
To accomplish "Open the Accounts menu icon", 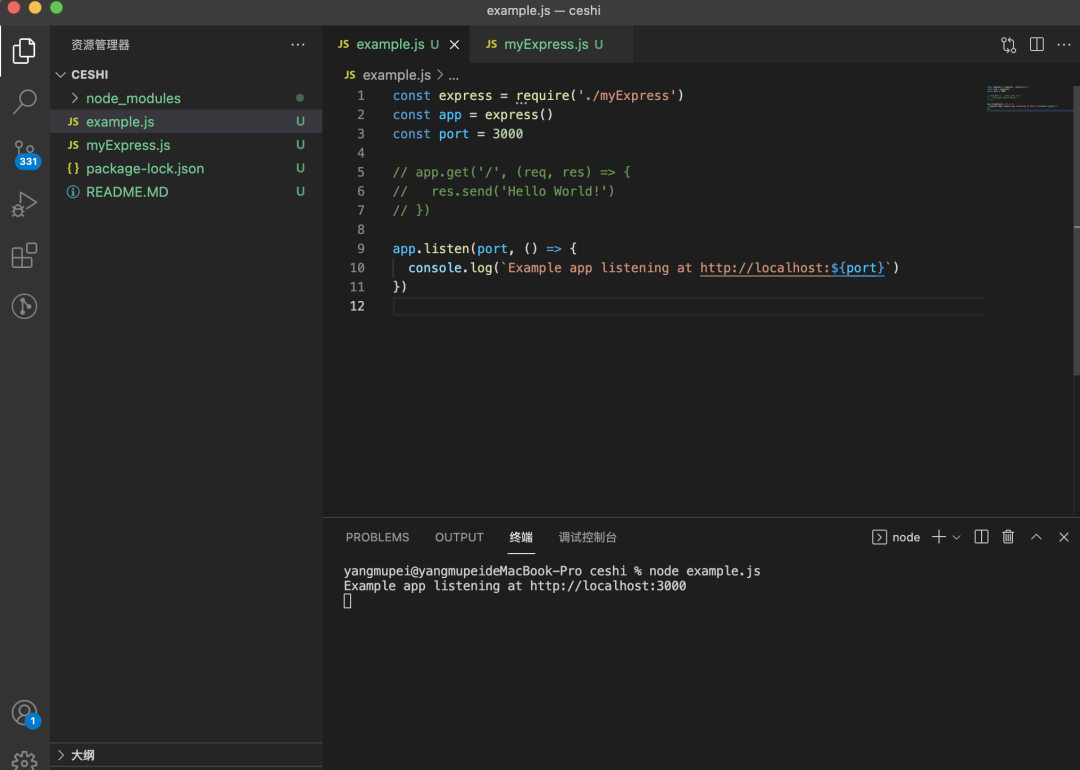I will [x=25, y=714].
